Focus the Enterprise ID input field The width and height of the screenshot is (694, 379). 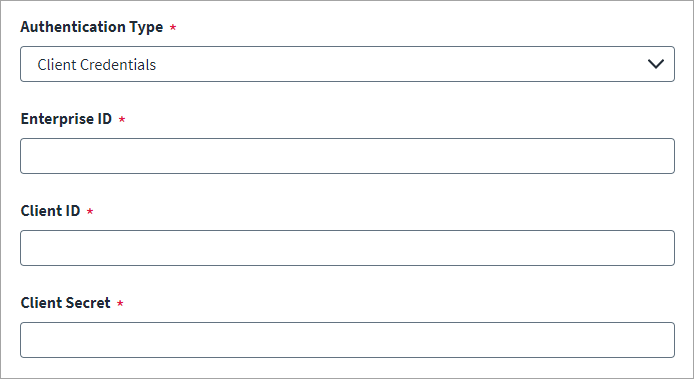tap(347, 156)
